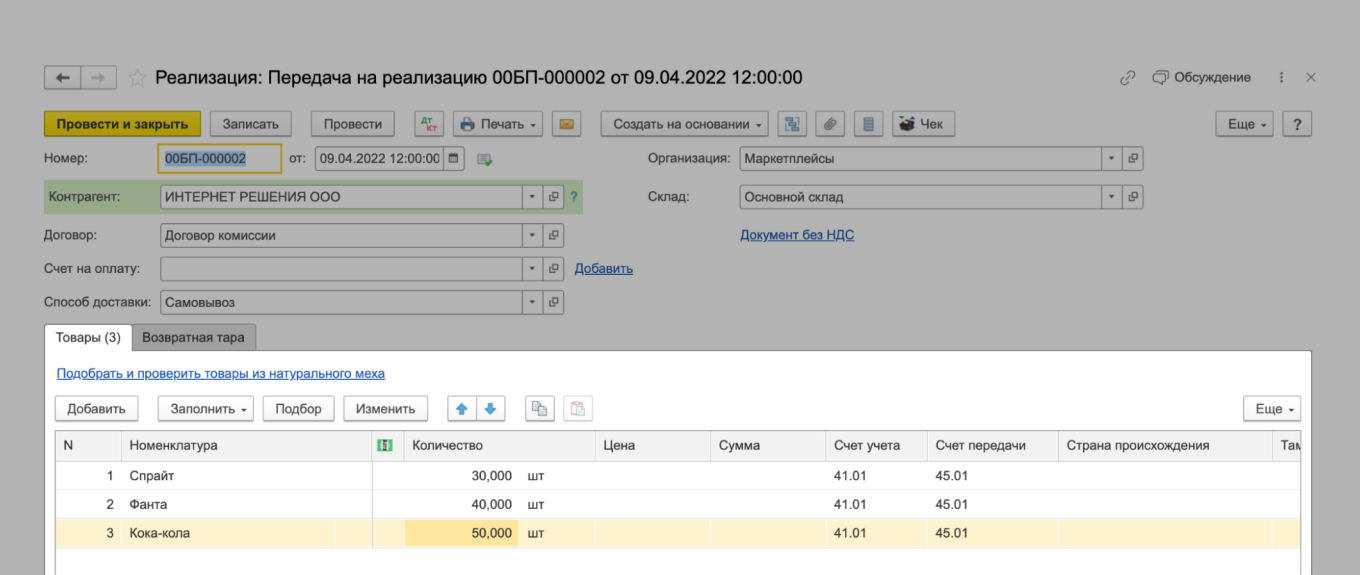Screen dimensions: 1360x575
Task: Copy table rows using copy icon
Action: pyautogui.click(x=540, y=408)
